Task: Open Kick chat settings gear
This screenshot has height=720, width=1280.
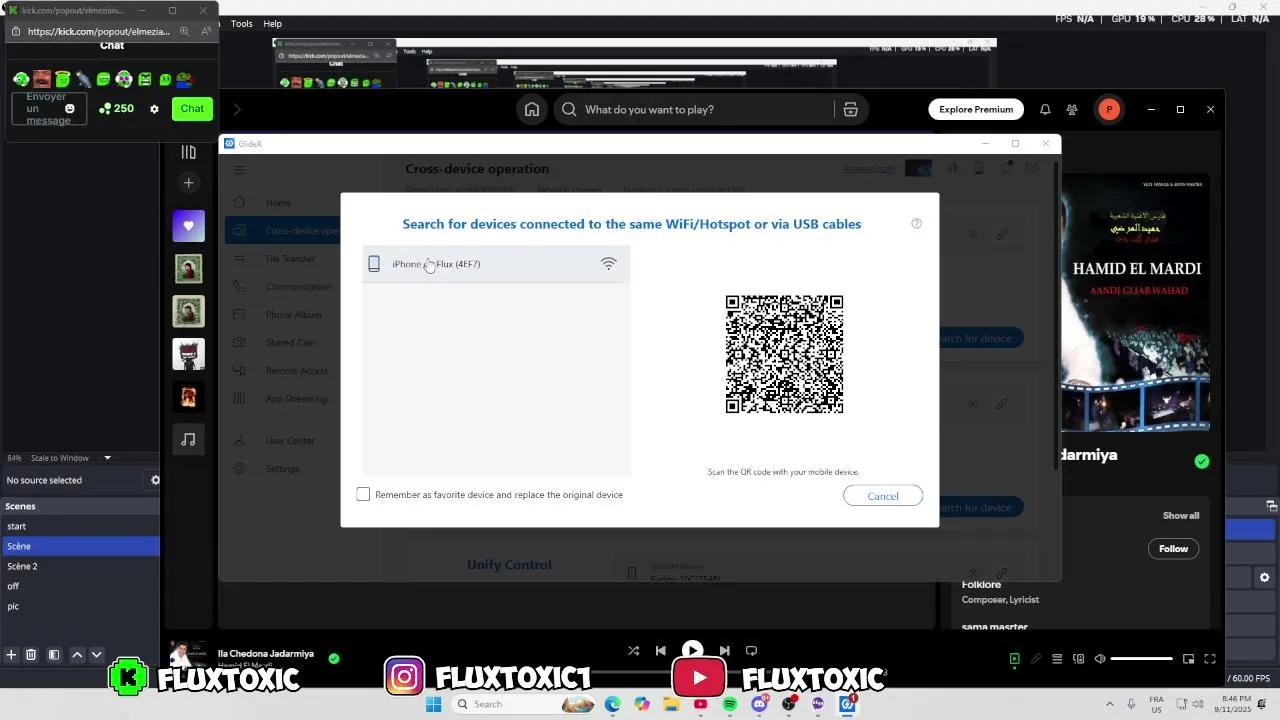Action: (154, 109)
